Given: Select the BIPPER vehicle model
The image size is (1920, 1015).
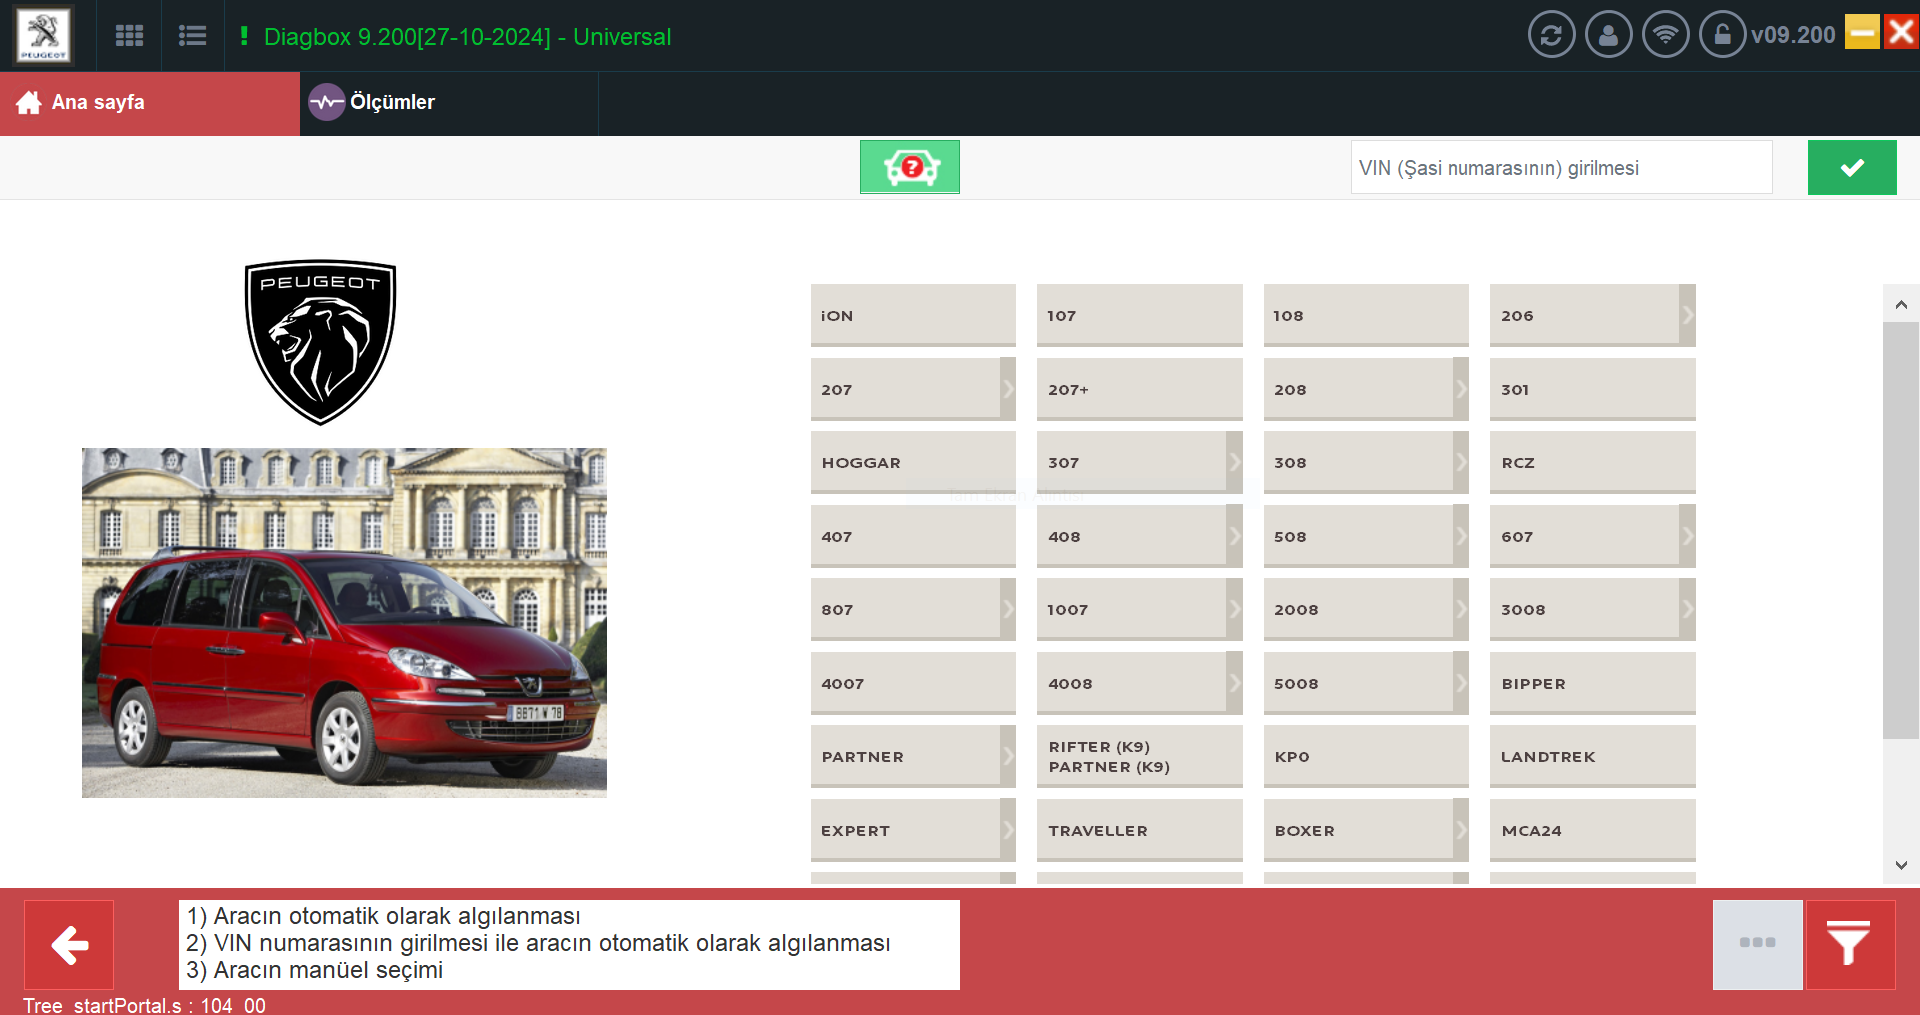Looking at the screenshot, I should coord(1593,683).
